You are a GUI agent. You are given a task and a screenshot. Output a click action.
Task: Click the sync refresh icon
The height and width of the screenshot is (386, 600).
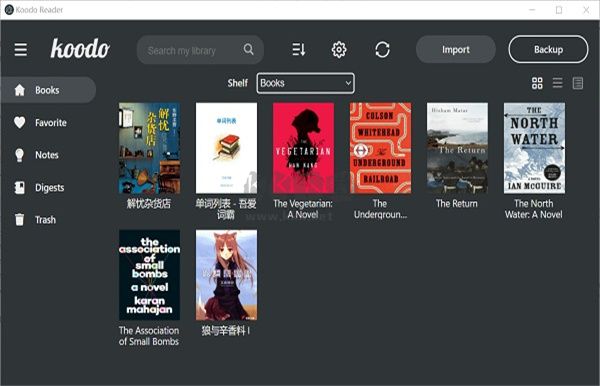click(382, 50)
